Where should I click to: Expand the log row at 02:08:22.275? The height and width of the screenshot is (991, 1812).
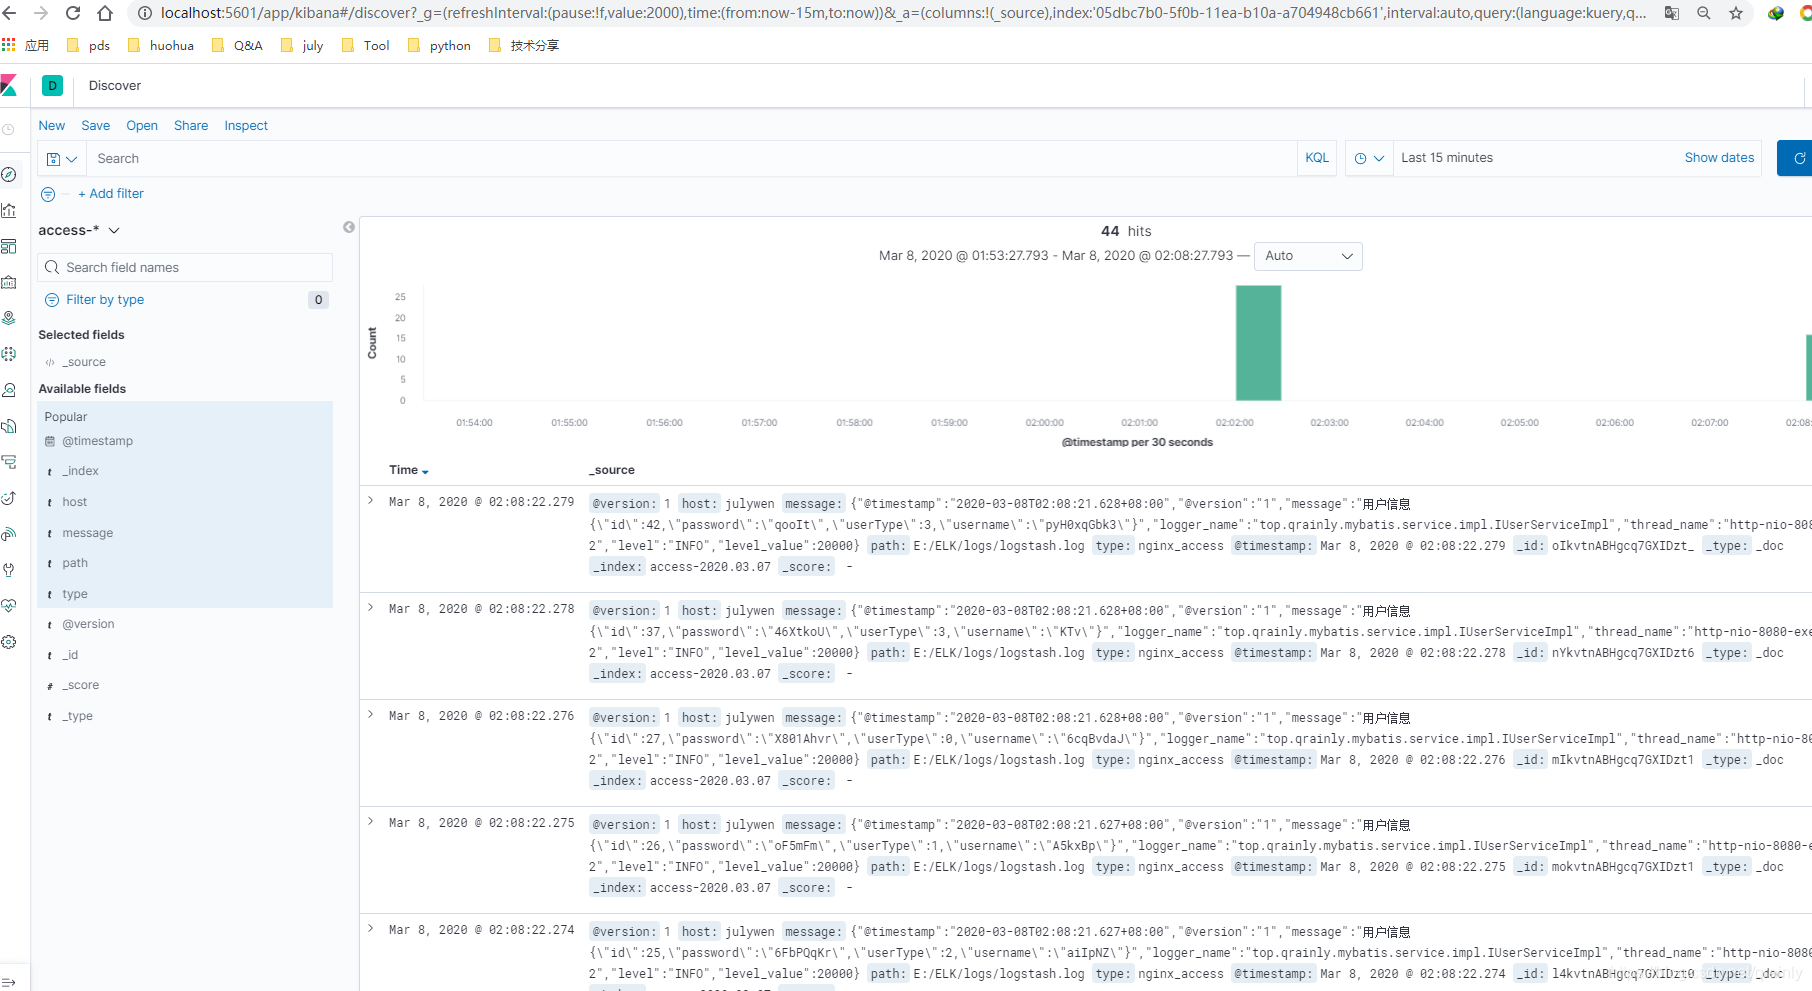click(371, 822)
